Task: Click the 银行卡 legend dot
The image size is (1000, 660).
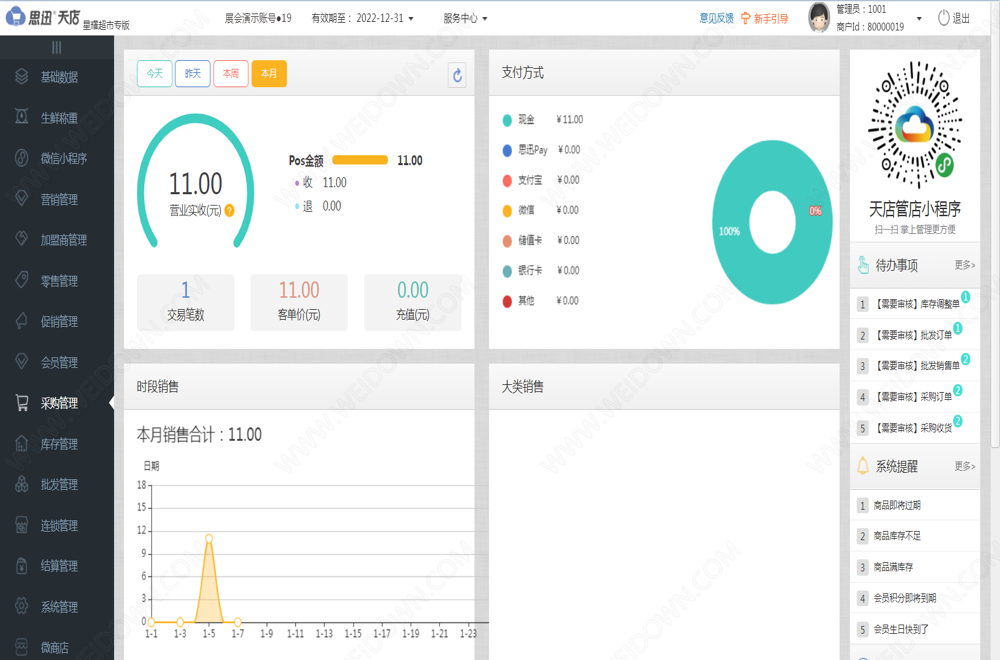Action: pos(507,271)
